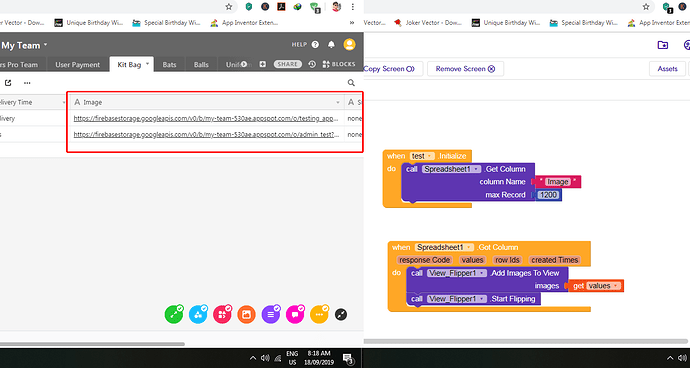Show hidden tray icons in left taskbar
Viewport: 690px width, 368px height.
click(253, 358)
